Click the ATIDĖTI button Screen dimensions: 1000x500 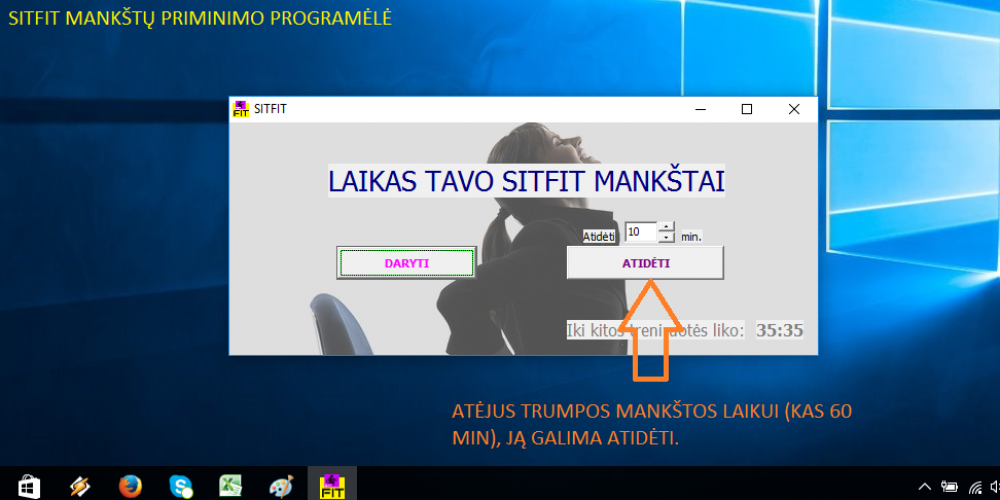(645, 263)
